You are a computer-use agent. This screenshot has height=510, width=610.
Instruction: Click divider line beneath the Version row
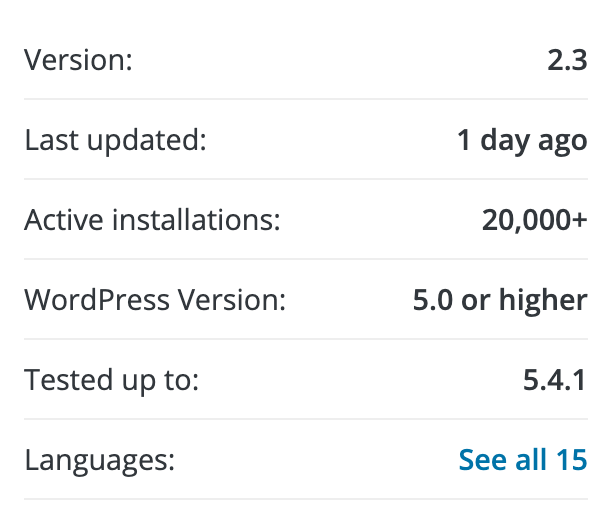[305, 99]
